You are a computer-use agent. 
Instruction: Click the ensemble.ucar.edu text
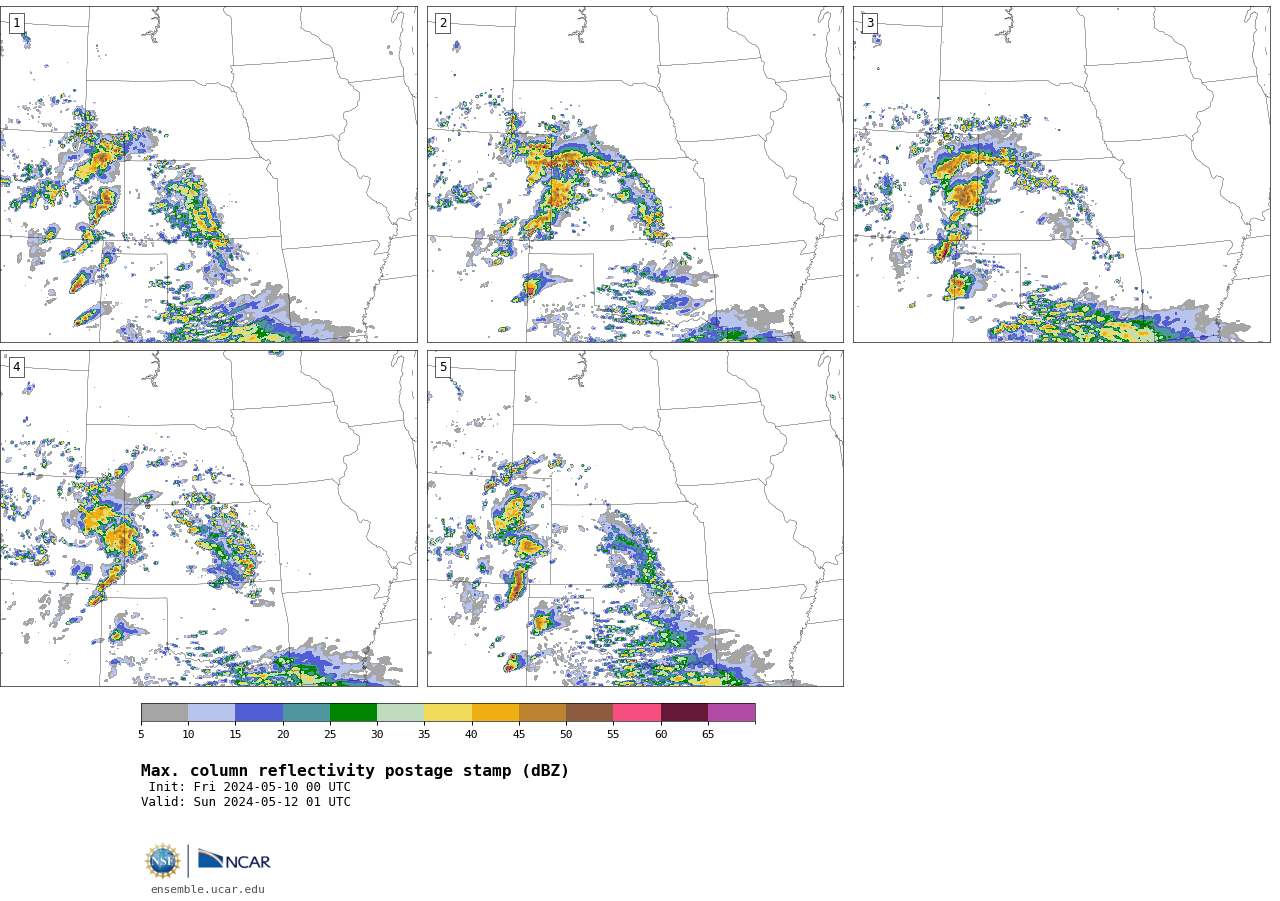pos(208,889)
